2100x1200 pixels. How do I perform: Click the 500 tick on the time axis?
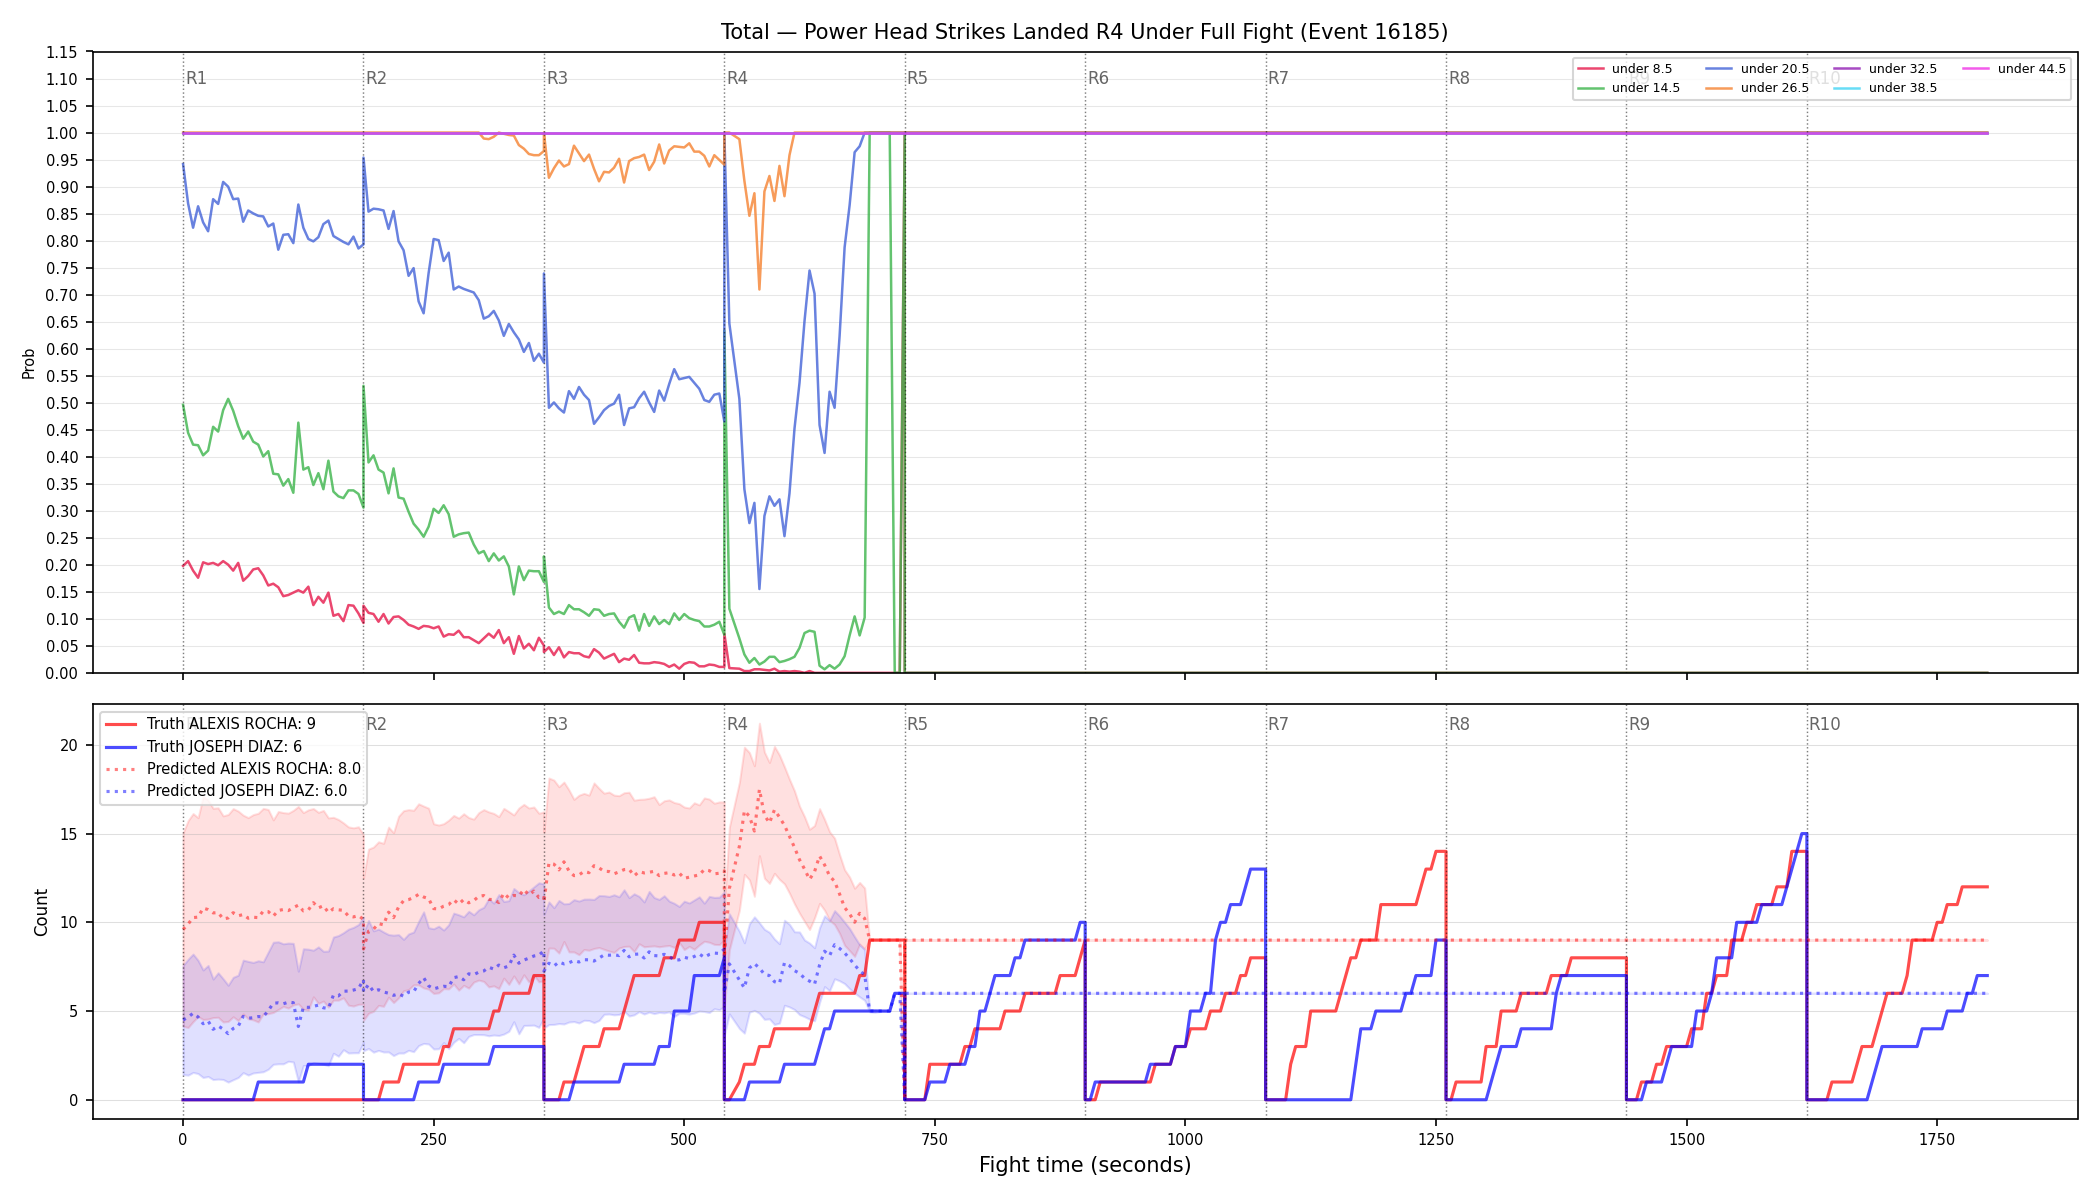click(684, 1139)
